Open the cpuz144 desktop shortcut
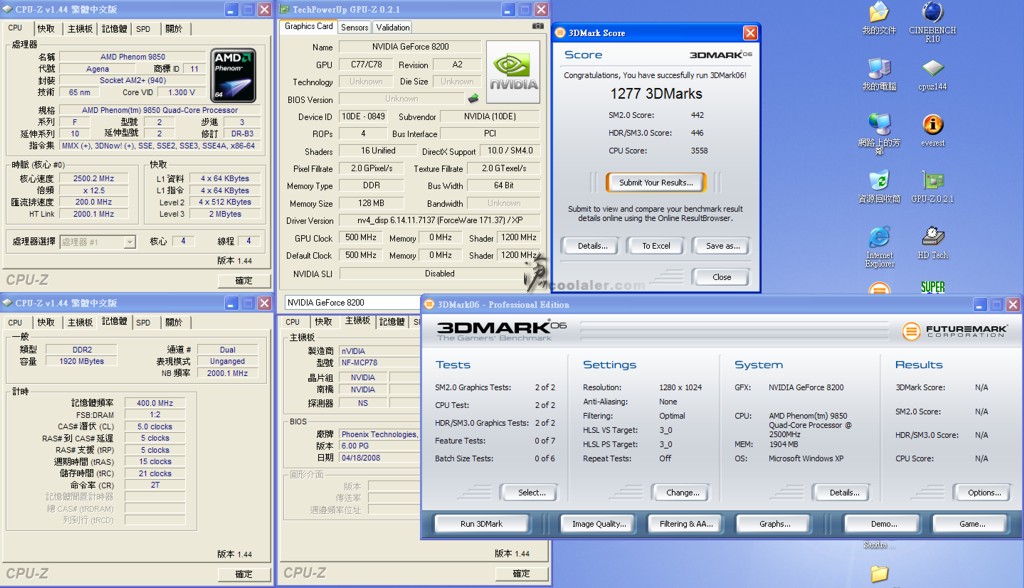This screenshot has height=588, width=1024. pos(933,74)
